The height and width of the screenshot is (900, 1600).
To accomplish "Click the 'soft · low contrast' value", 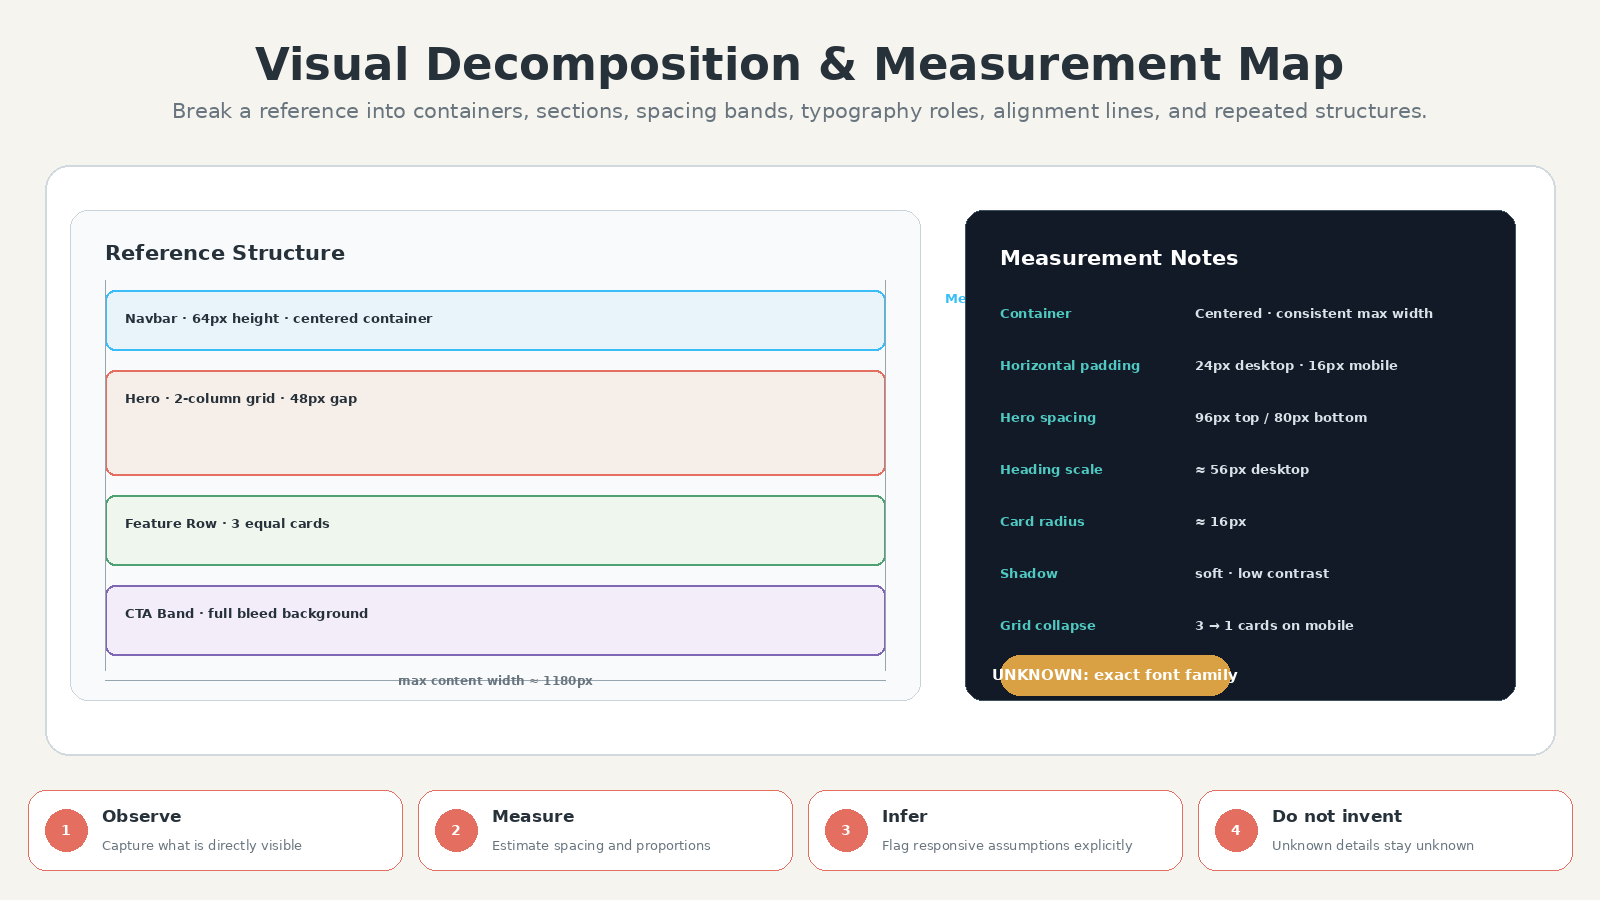I will [x=1262, y=574].
